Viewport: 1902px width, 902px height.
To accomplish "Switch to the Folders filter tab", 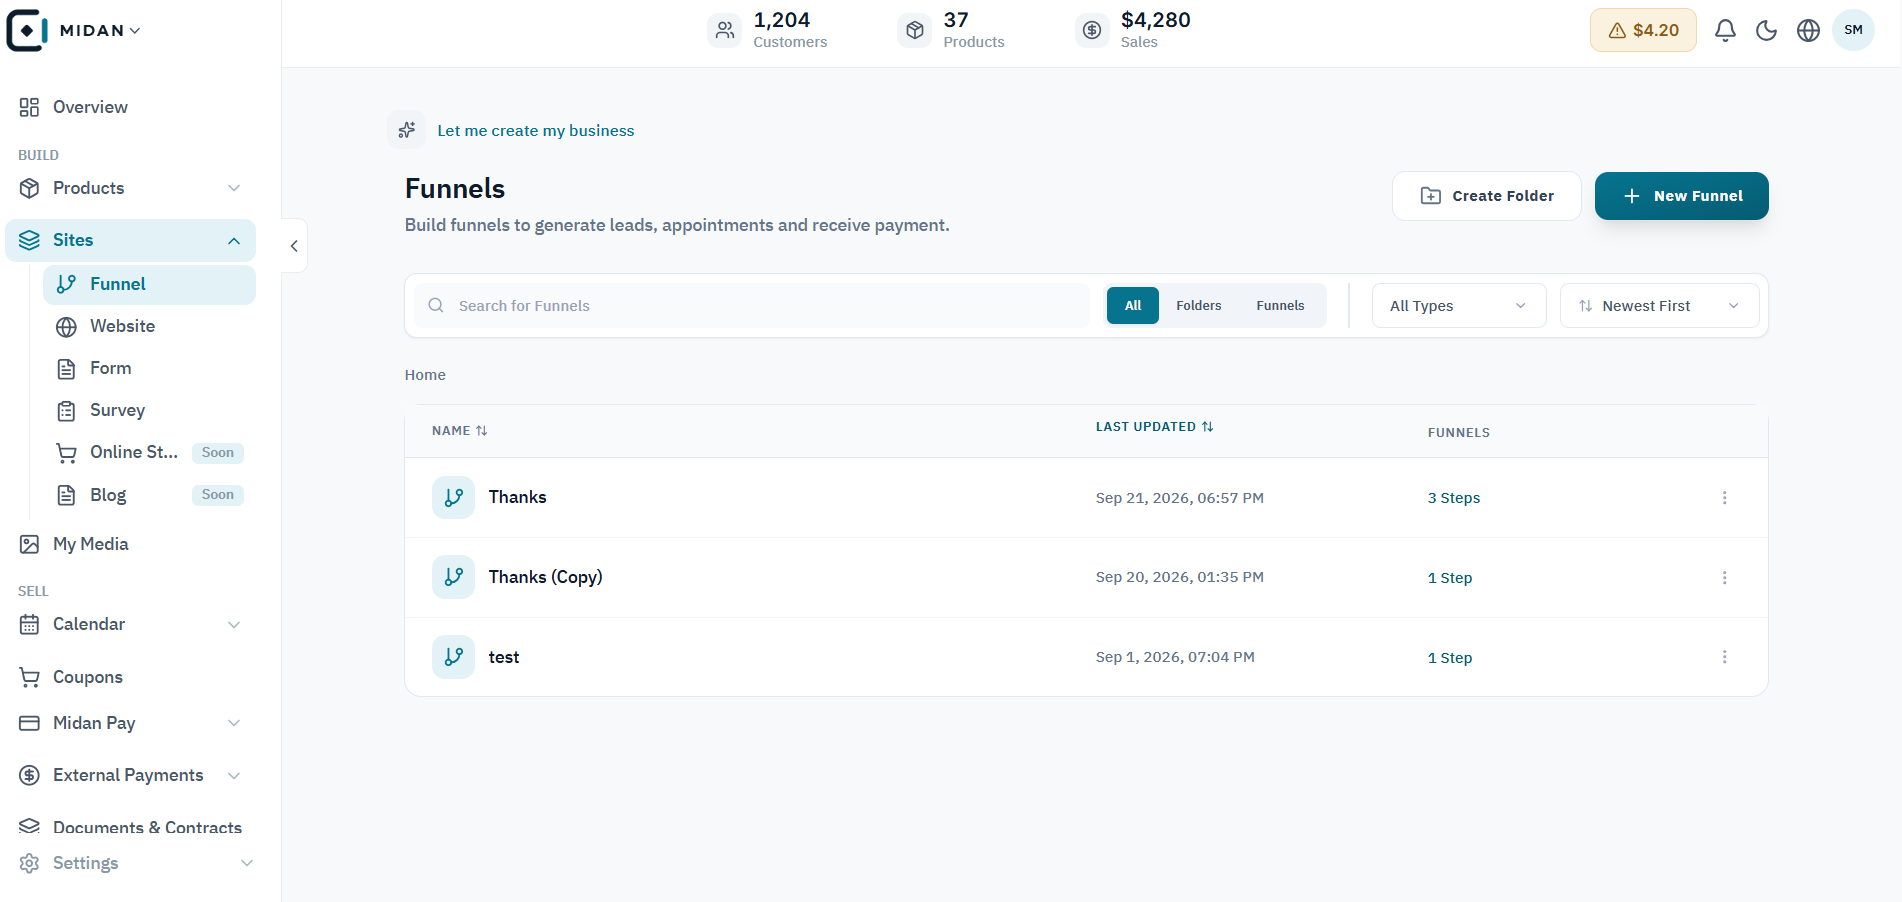I will click(1199, 306).
